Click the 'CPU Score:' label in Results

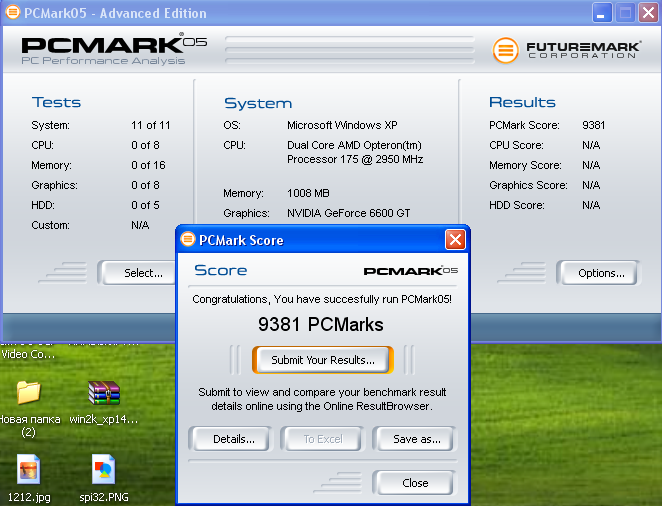coord(516,145)
